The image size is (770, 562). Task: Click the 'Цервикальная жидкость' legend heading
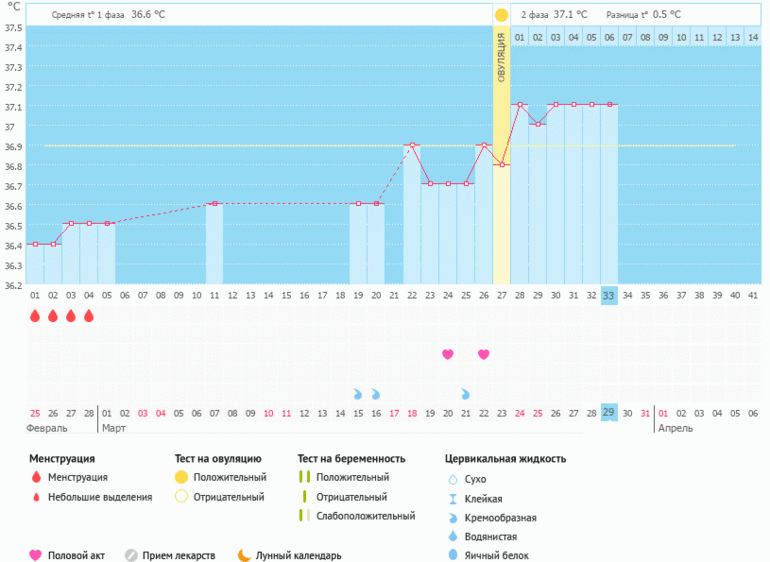505,459
